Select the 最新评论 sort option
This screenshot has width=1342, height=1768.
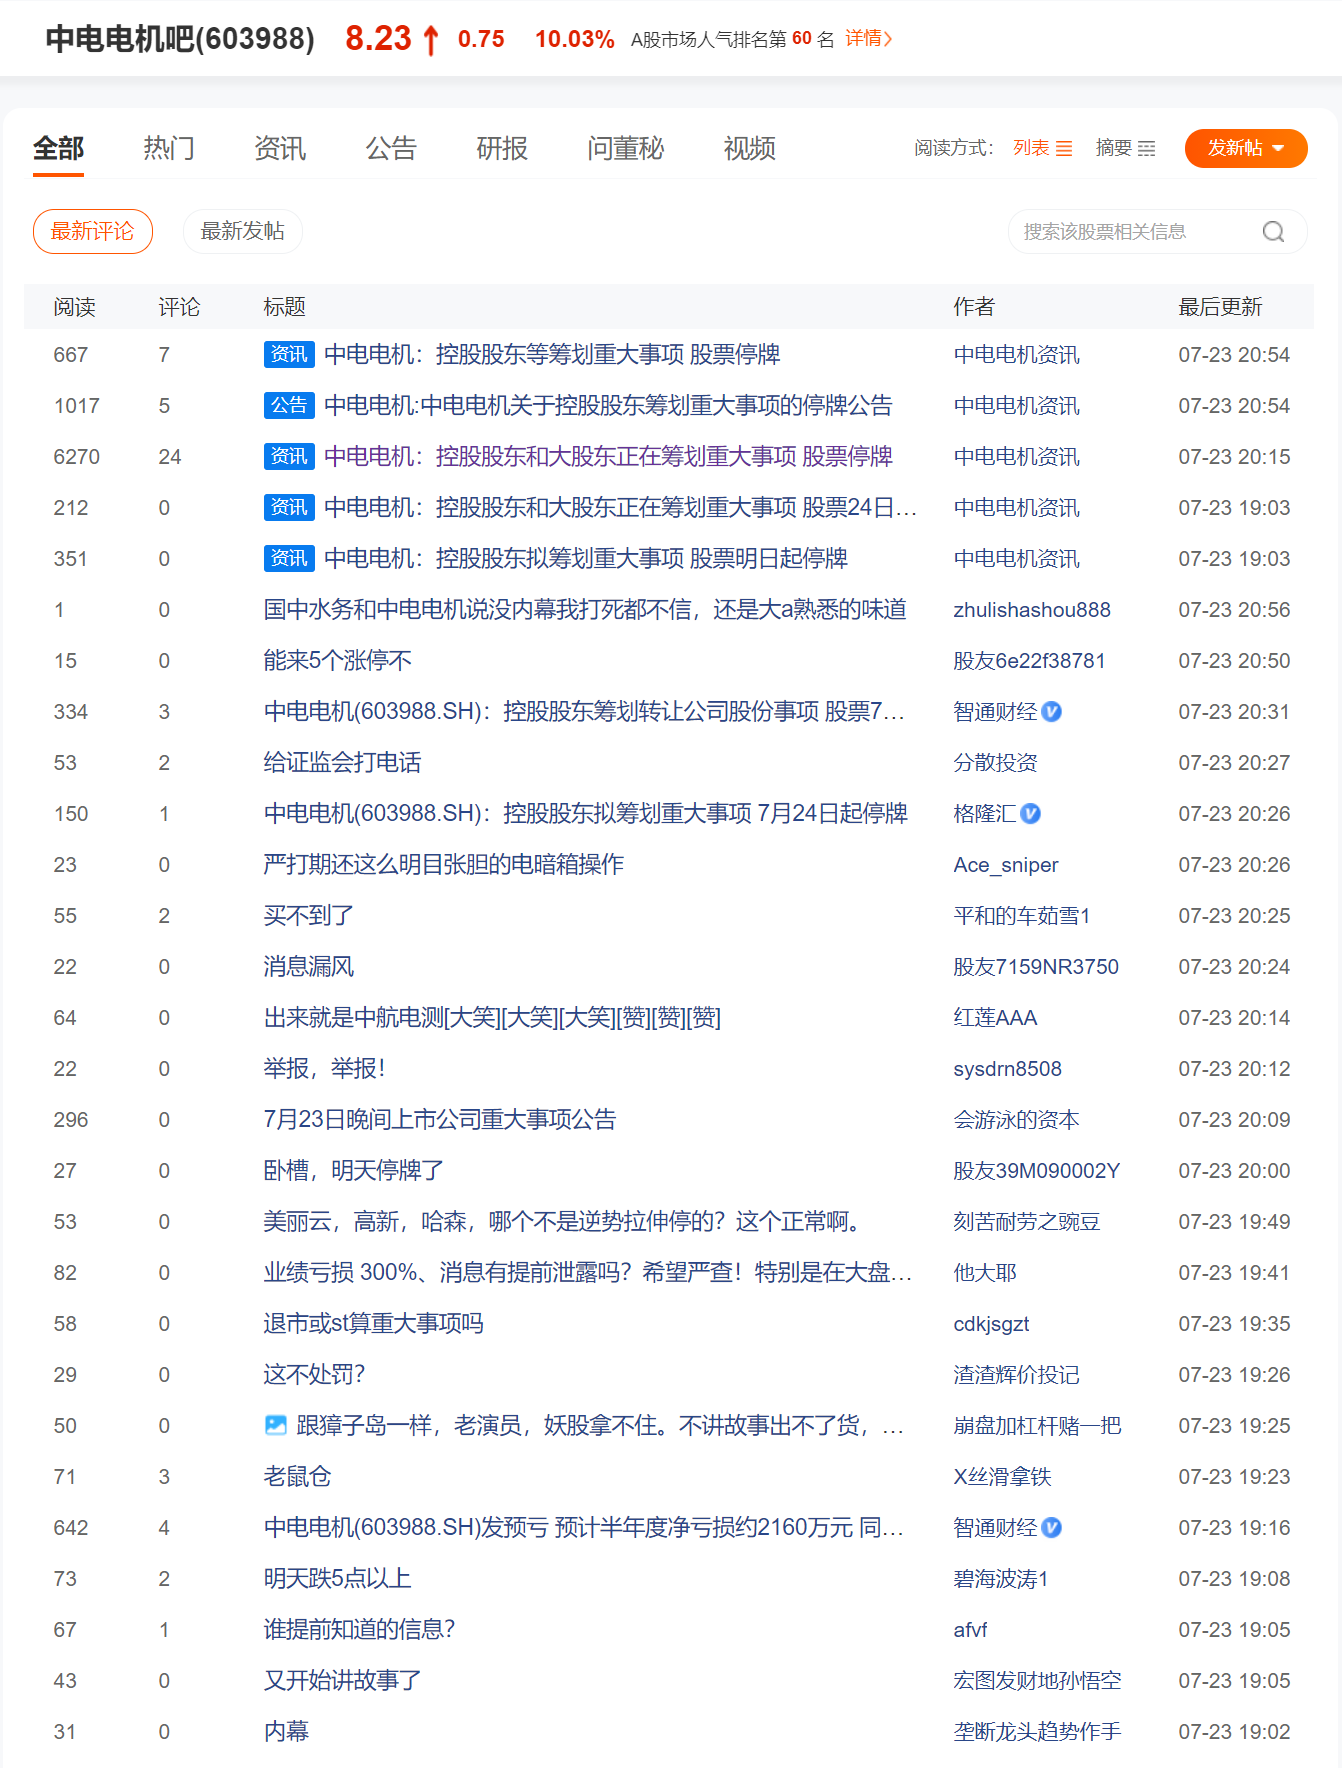click(x=93, y=231)
